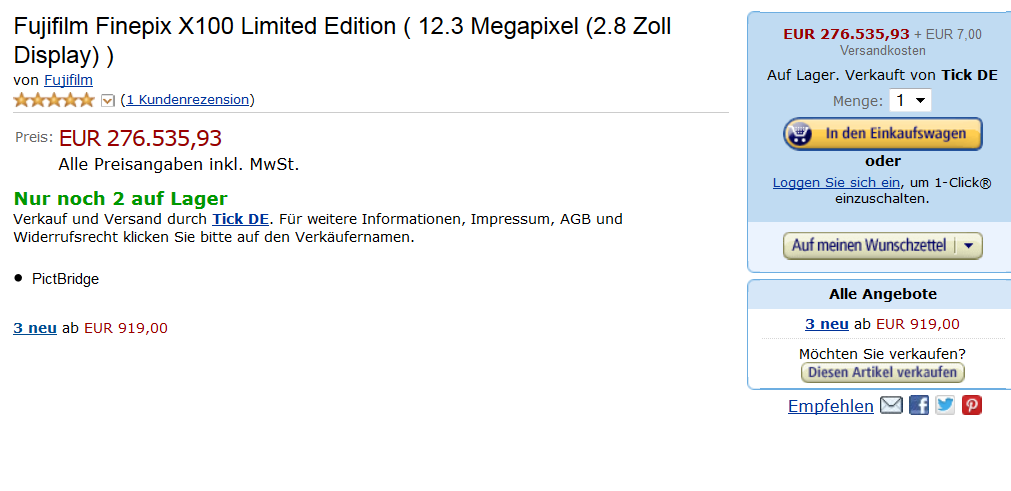Open '3 neu' in Alle Angebote box
The image size is (1011, 491).
(826, 324)
